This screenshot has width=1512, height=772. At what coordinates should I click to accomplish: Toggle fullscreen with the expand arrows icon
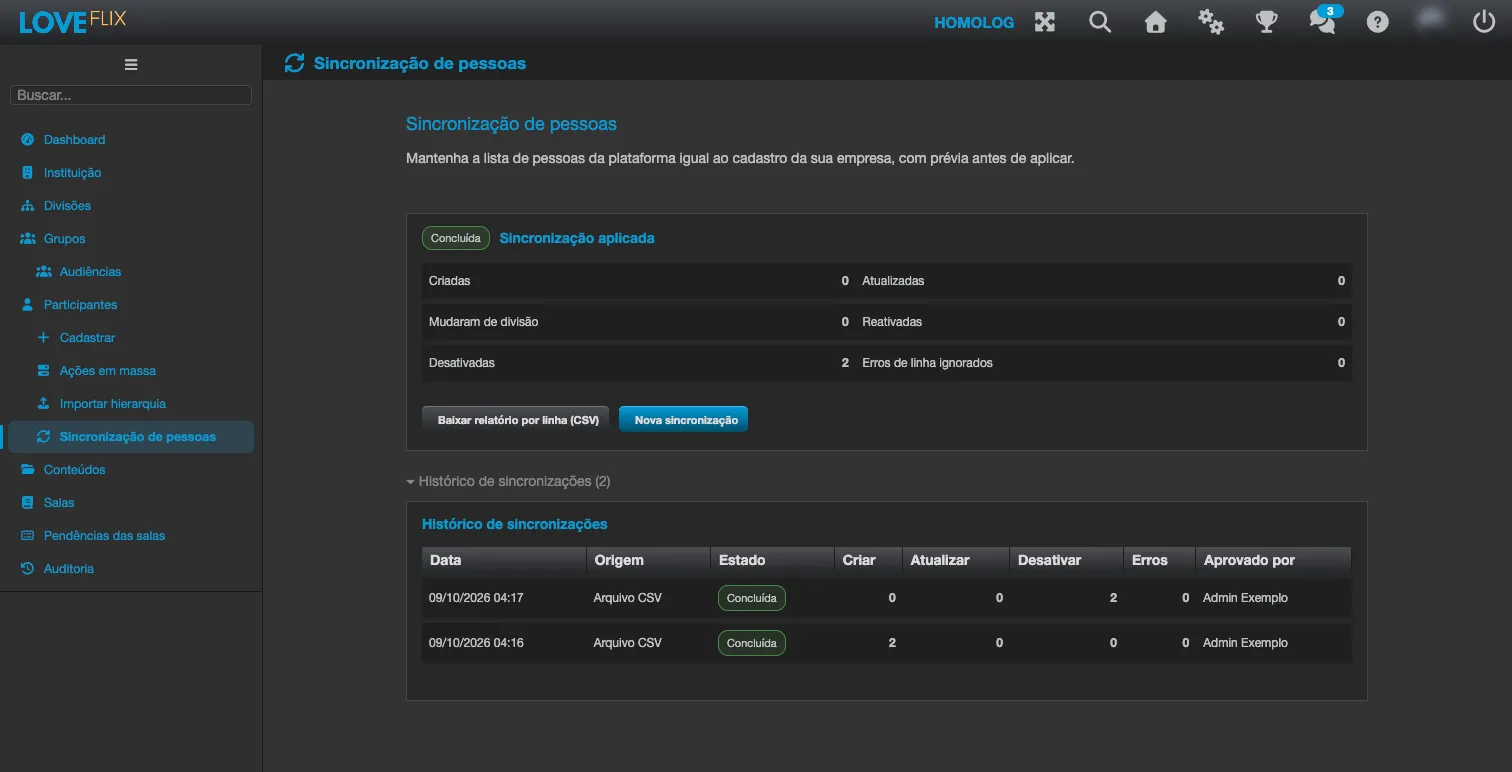point(1045,22)
